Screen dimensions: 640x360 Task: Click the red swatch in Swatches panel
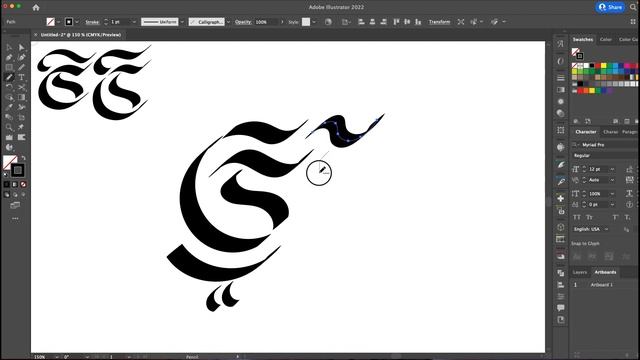[x=598, y=66]
